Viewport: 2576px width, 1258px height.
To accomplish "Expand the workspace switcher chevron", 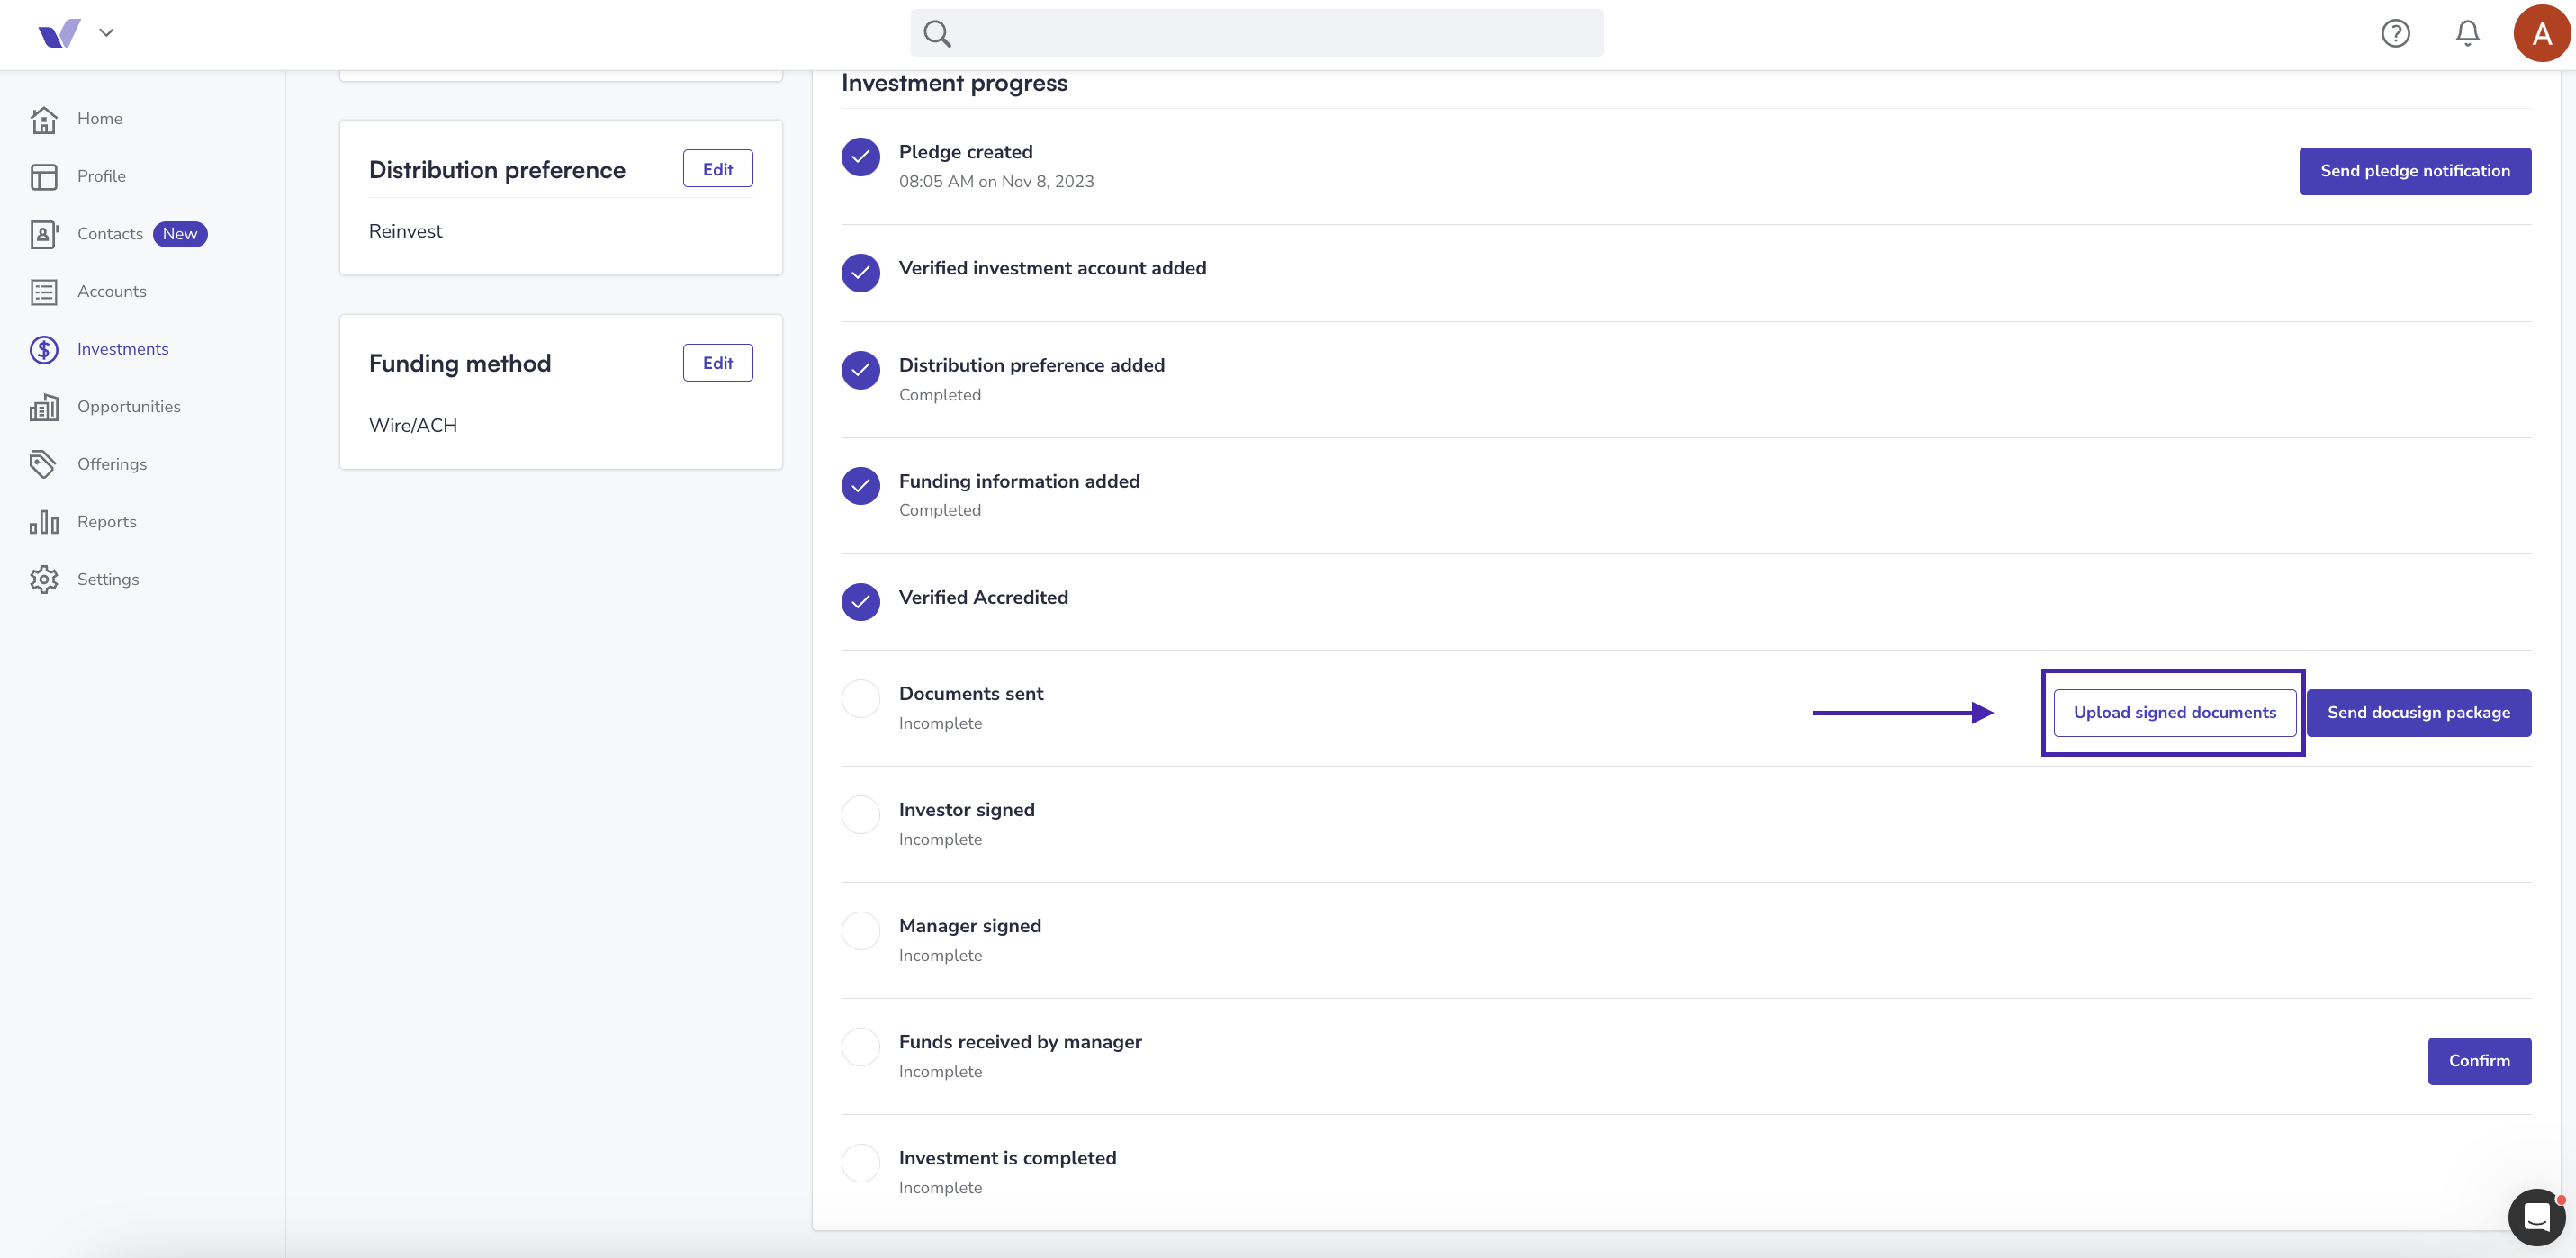I will (x=106, y=33).
